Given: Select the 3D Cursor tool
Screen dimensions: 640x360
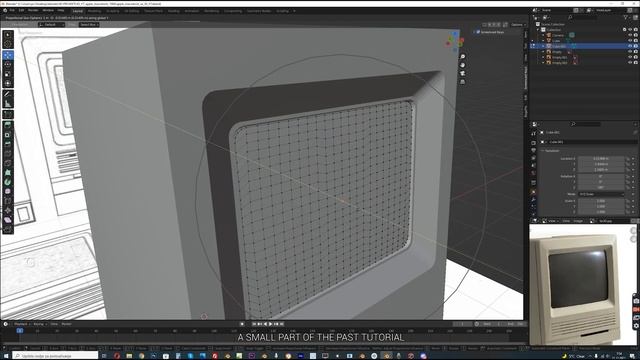Looking at the screenshot, I should click(8, 44).
